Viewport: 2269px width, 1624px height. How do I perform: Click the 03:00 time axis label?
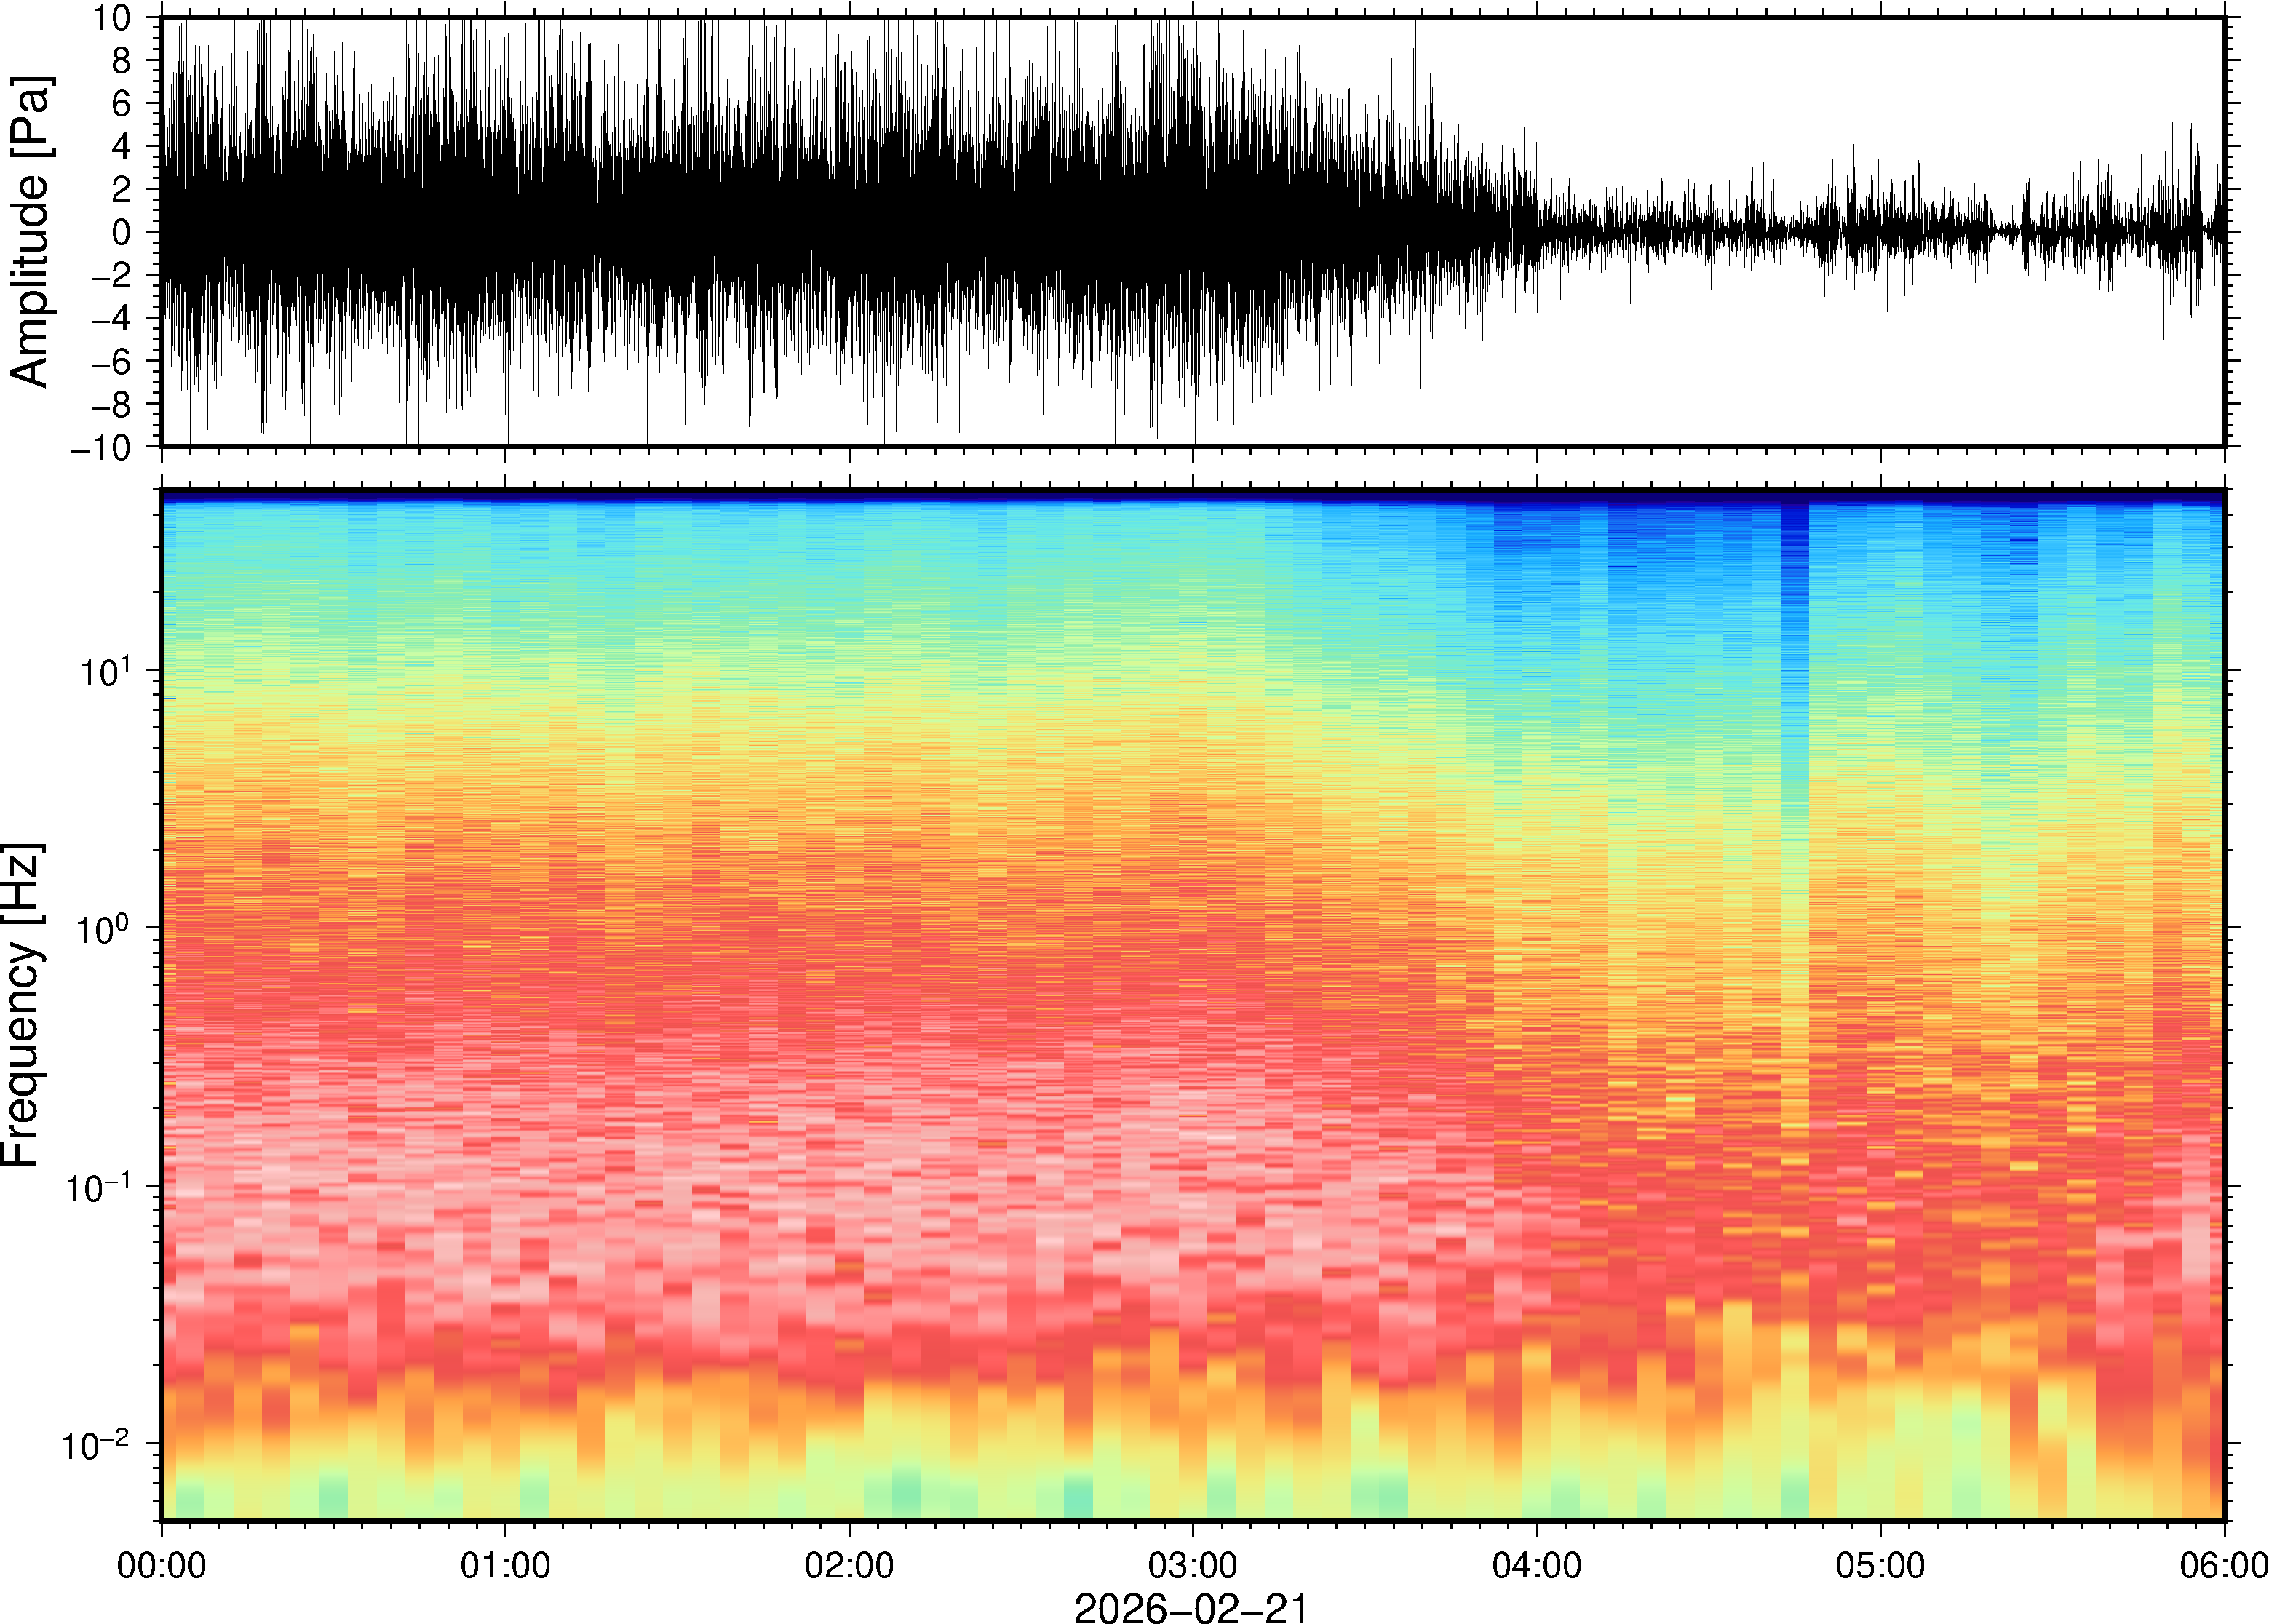[1193, 1565]
